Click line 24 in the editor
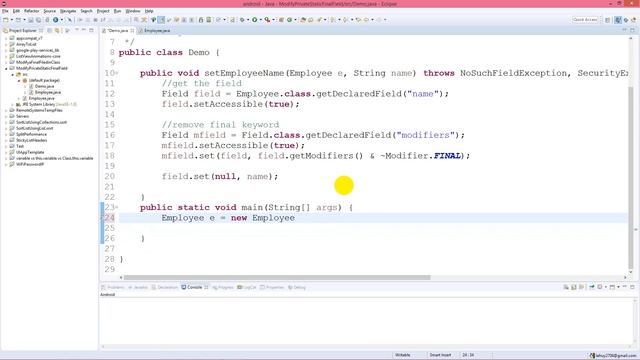Screen dimensions: 640x360 tap(373, 218)
